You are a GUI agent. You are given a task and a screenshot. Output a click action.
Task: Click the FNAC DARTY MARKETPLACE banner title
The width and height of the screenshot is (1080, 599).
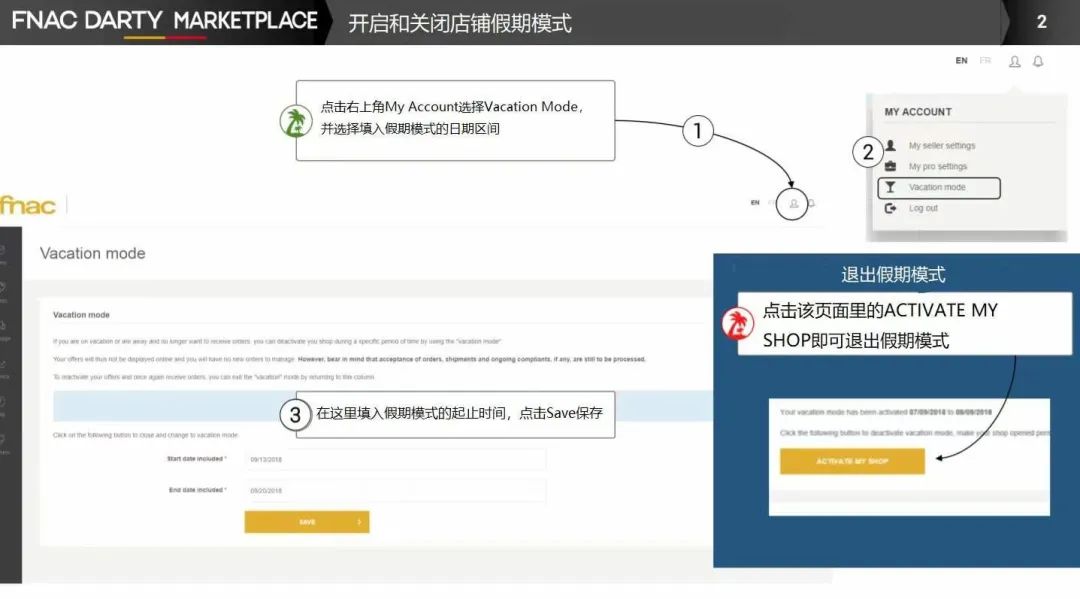click(x=165, y=21)
